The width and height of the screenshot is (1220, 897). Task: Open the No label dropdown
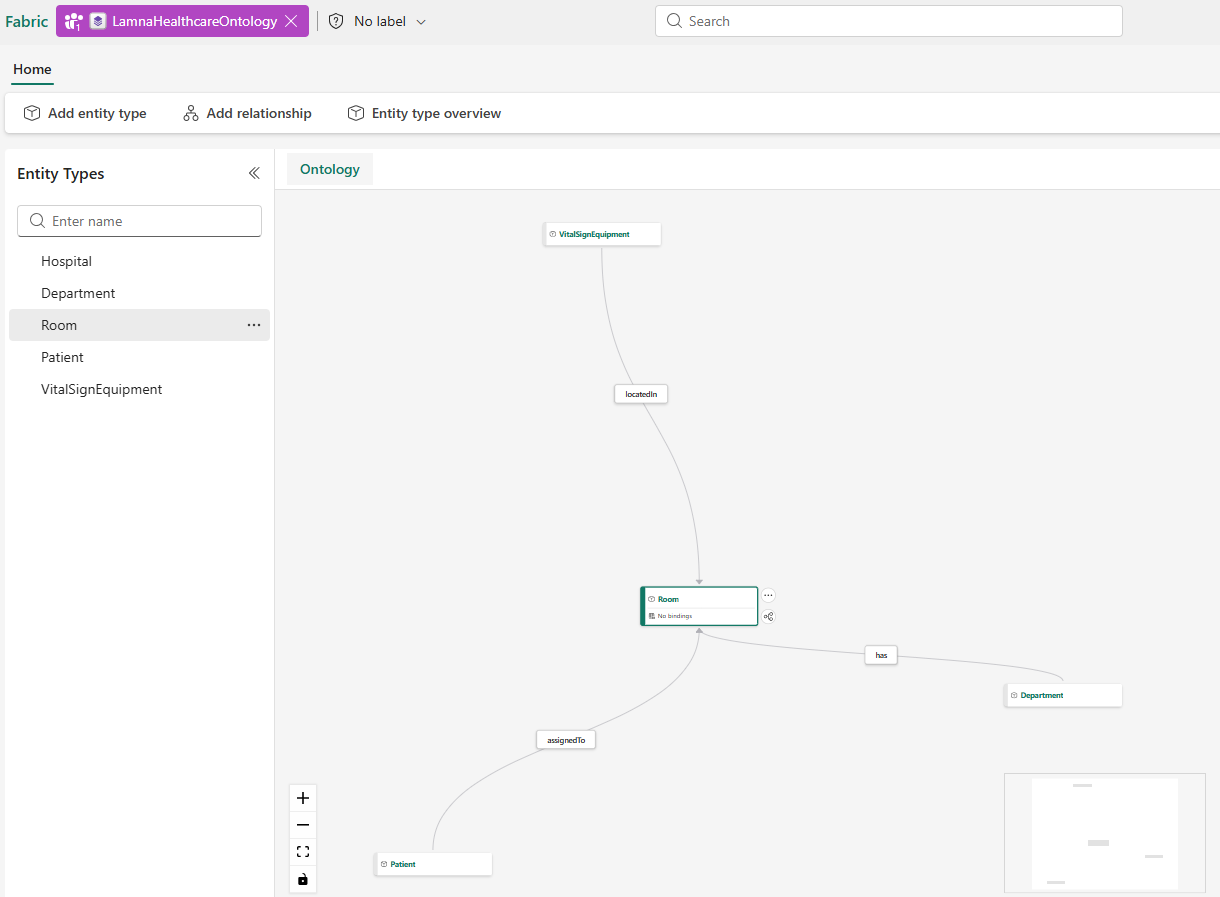click(x=390, y=20)
